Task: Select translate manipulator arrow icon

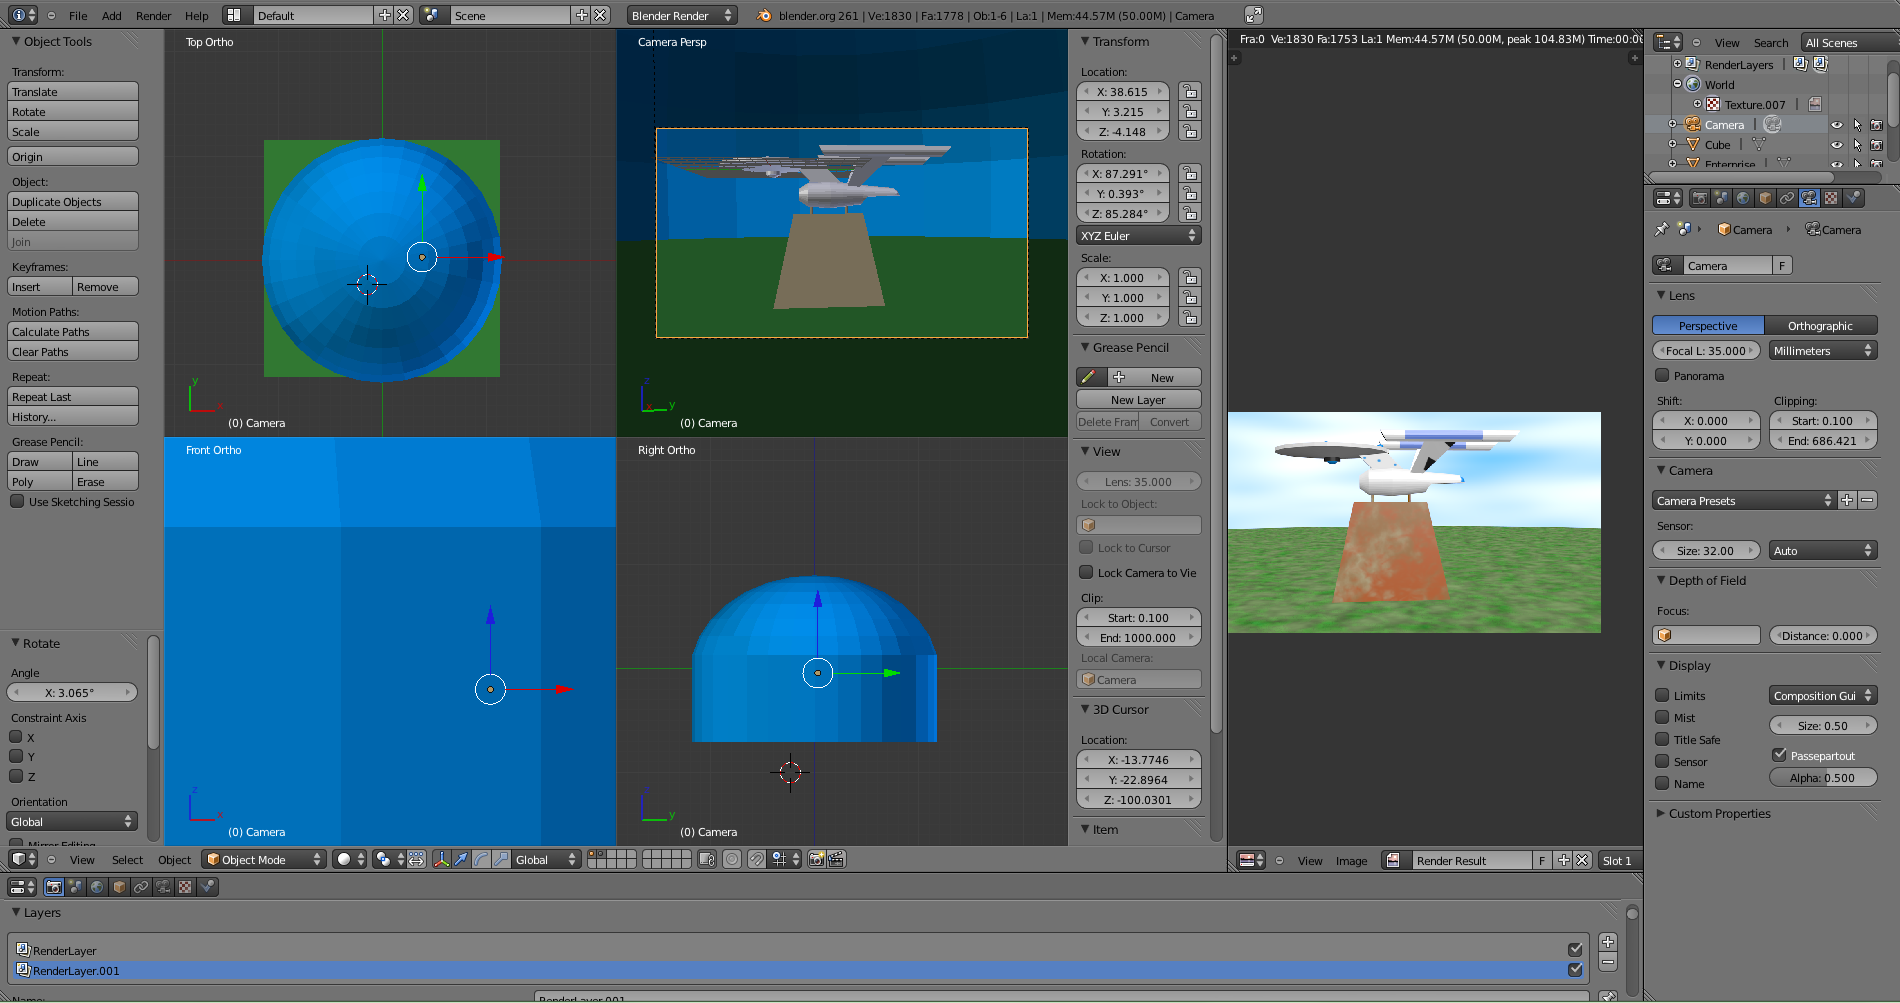Action: (x=461, y=859)
